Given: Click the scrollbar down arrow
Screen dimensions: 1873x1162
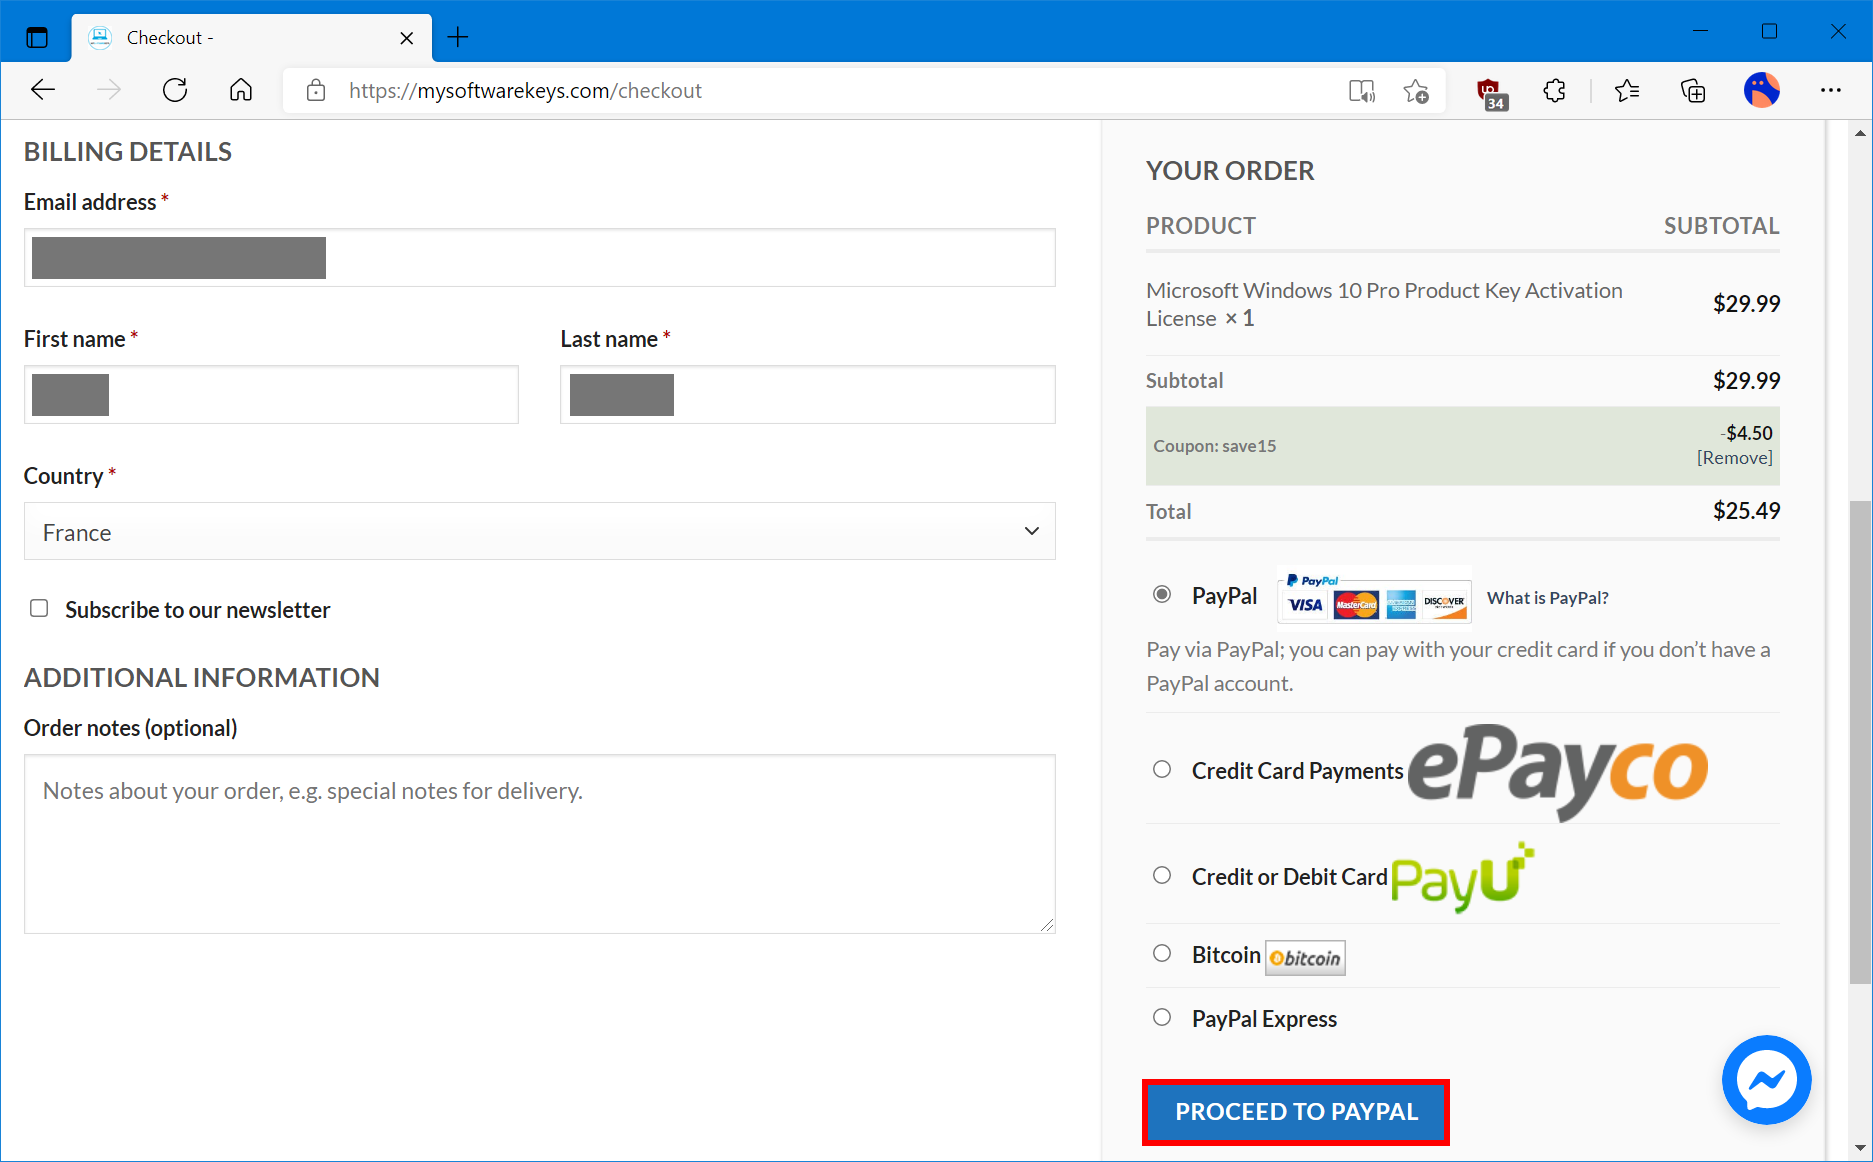Looking at the screenshot, I should 1860,1148.
